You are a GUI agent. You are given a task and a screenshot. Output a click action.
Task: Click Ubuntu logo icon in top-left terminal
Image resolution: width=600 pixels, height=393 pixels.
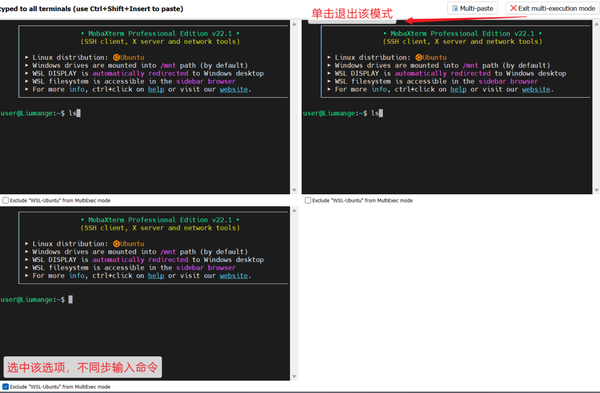coord(116,57)
